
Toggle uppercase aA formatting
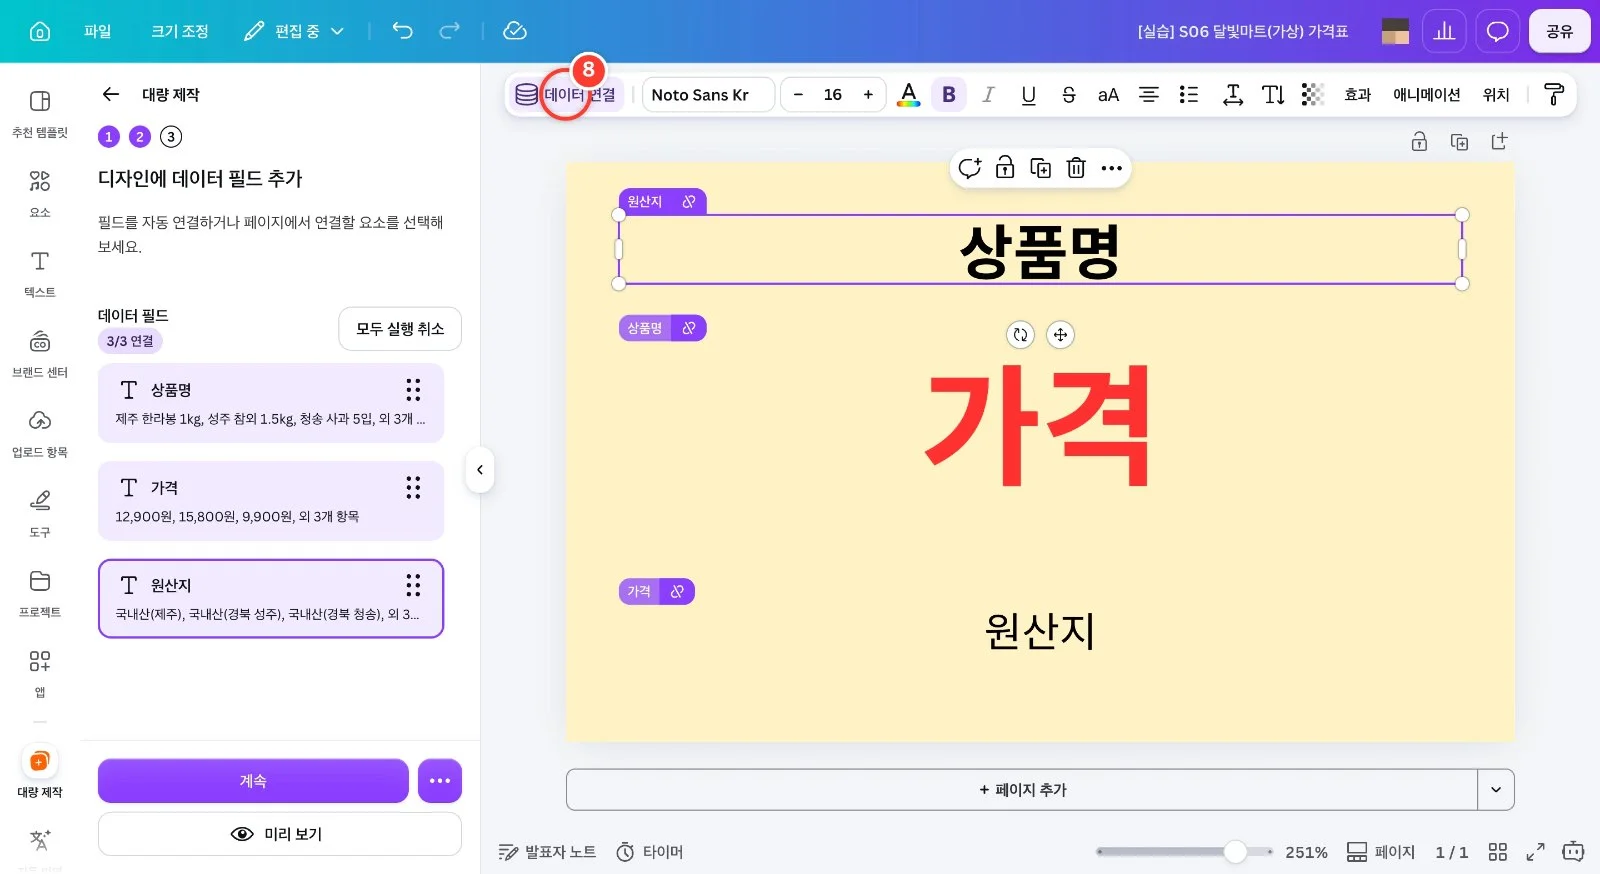click(x=1108, y=95)
